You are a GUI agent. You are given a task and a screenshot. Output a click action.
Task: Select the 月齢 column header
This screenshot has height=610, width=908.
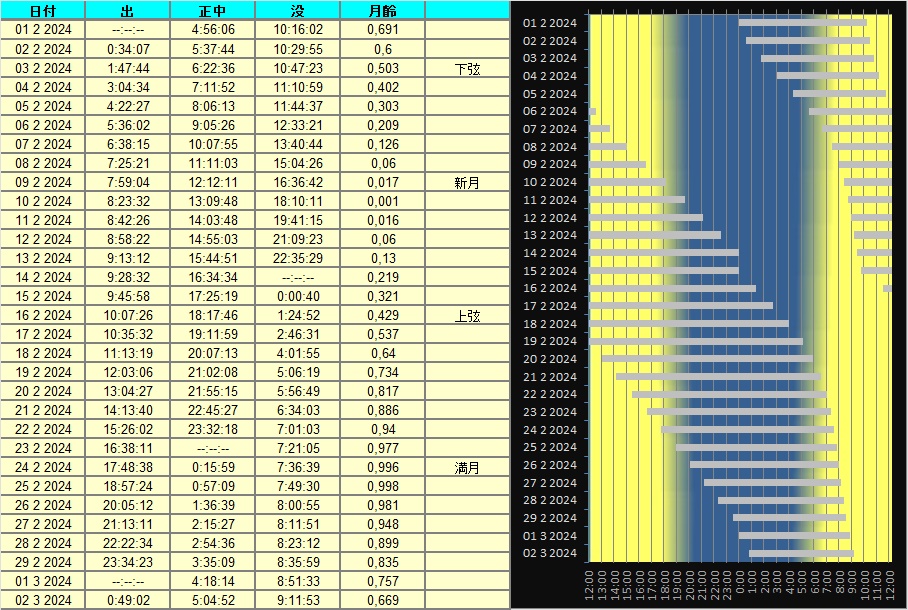[x=382, y=11]
